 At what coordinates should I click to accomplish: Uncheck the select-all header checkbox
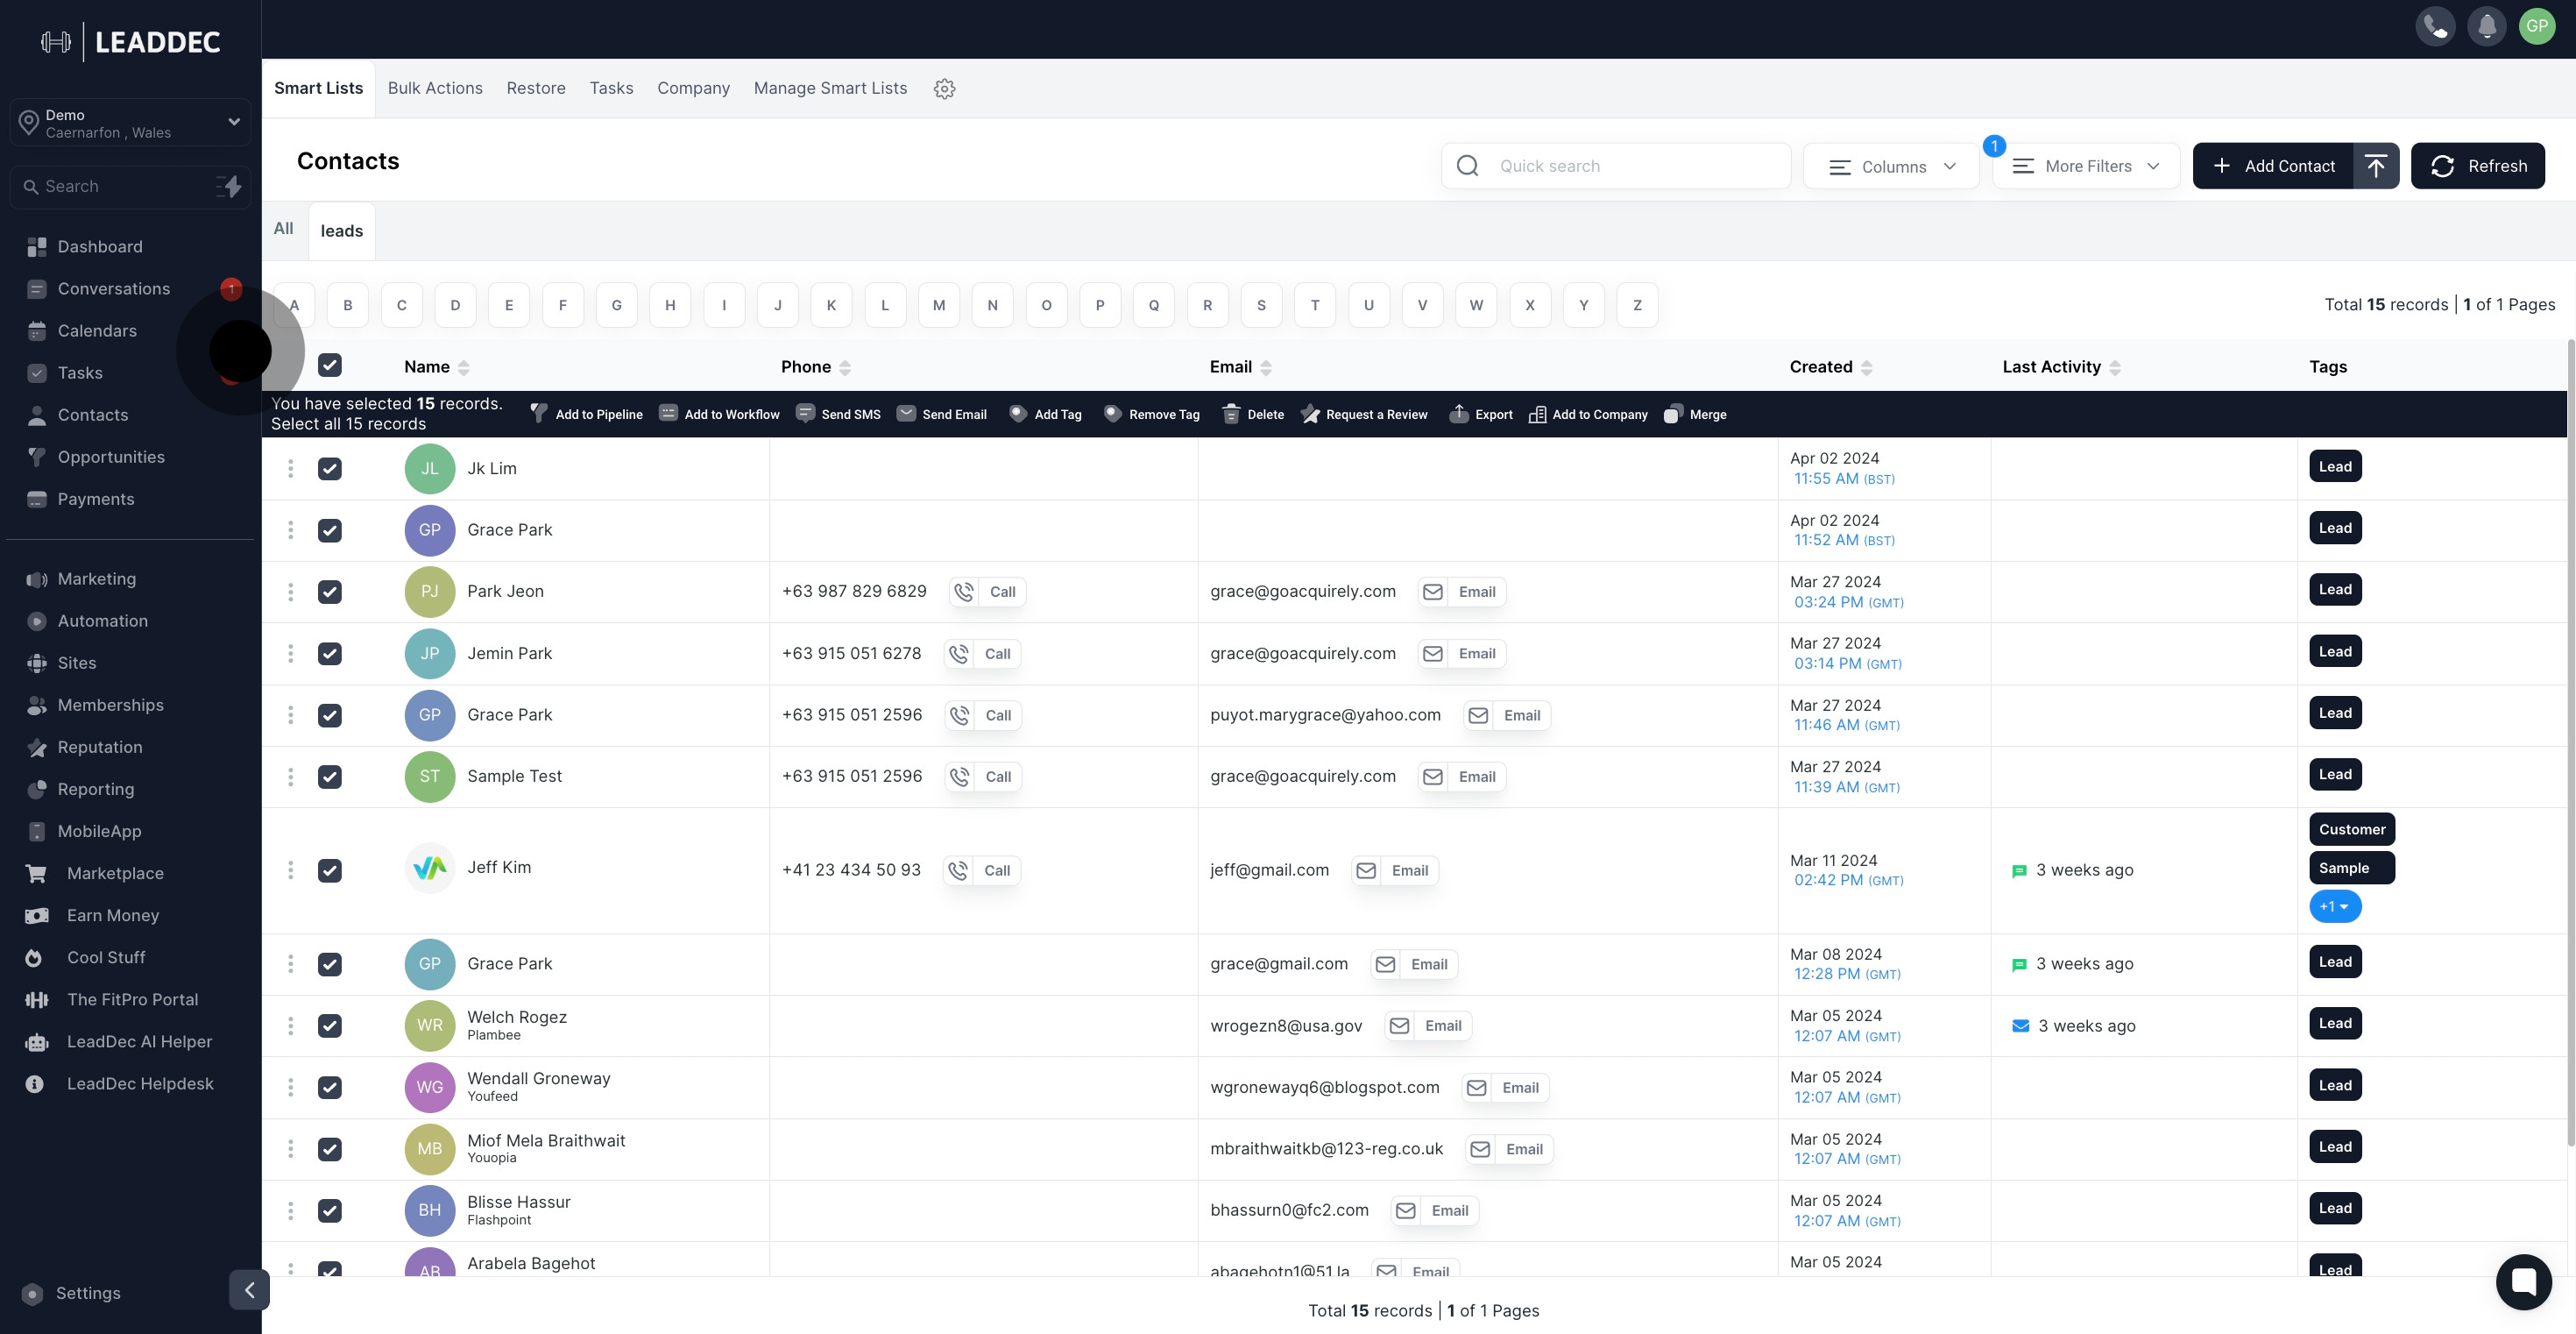point(330,365)
